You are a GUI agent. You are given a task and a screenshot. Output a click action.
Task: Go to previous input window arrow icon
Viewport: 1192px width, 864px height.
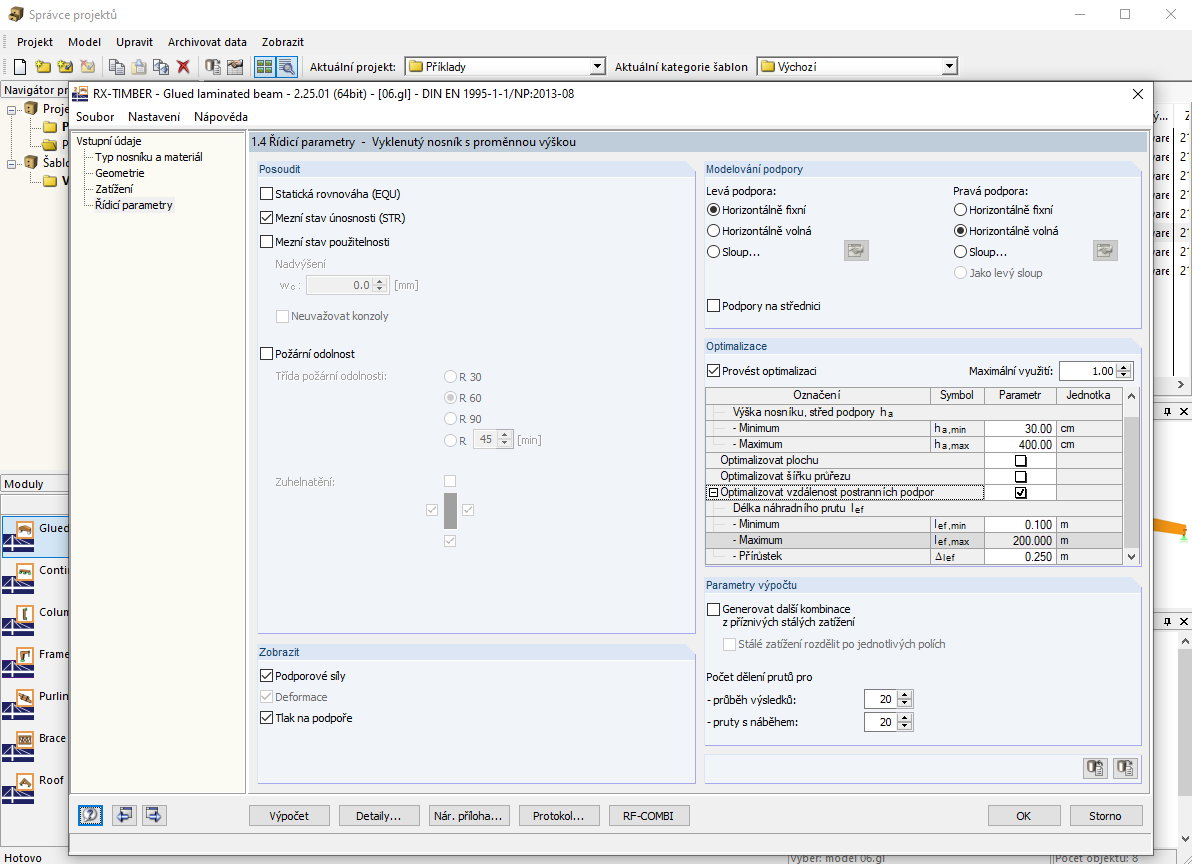tap(124, 815)
